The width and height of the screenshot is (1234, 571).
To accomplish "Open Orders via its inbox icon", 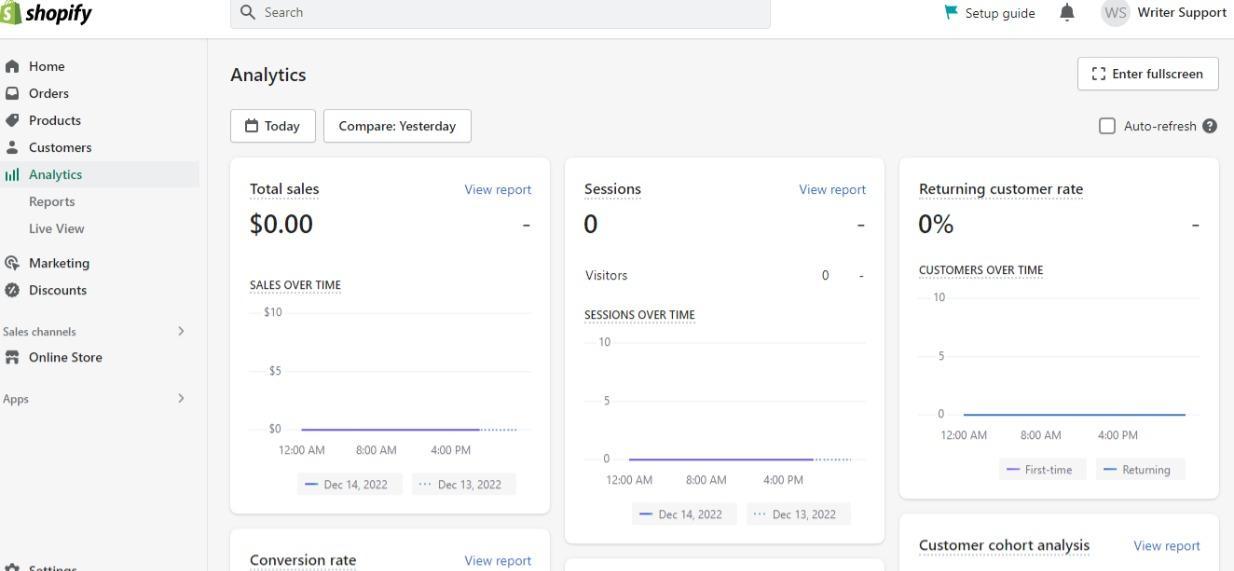I will [x=12, y=94].
